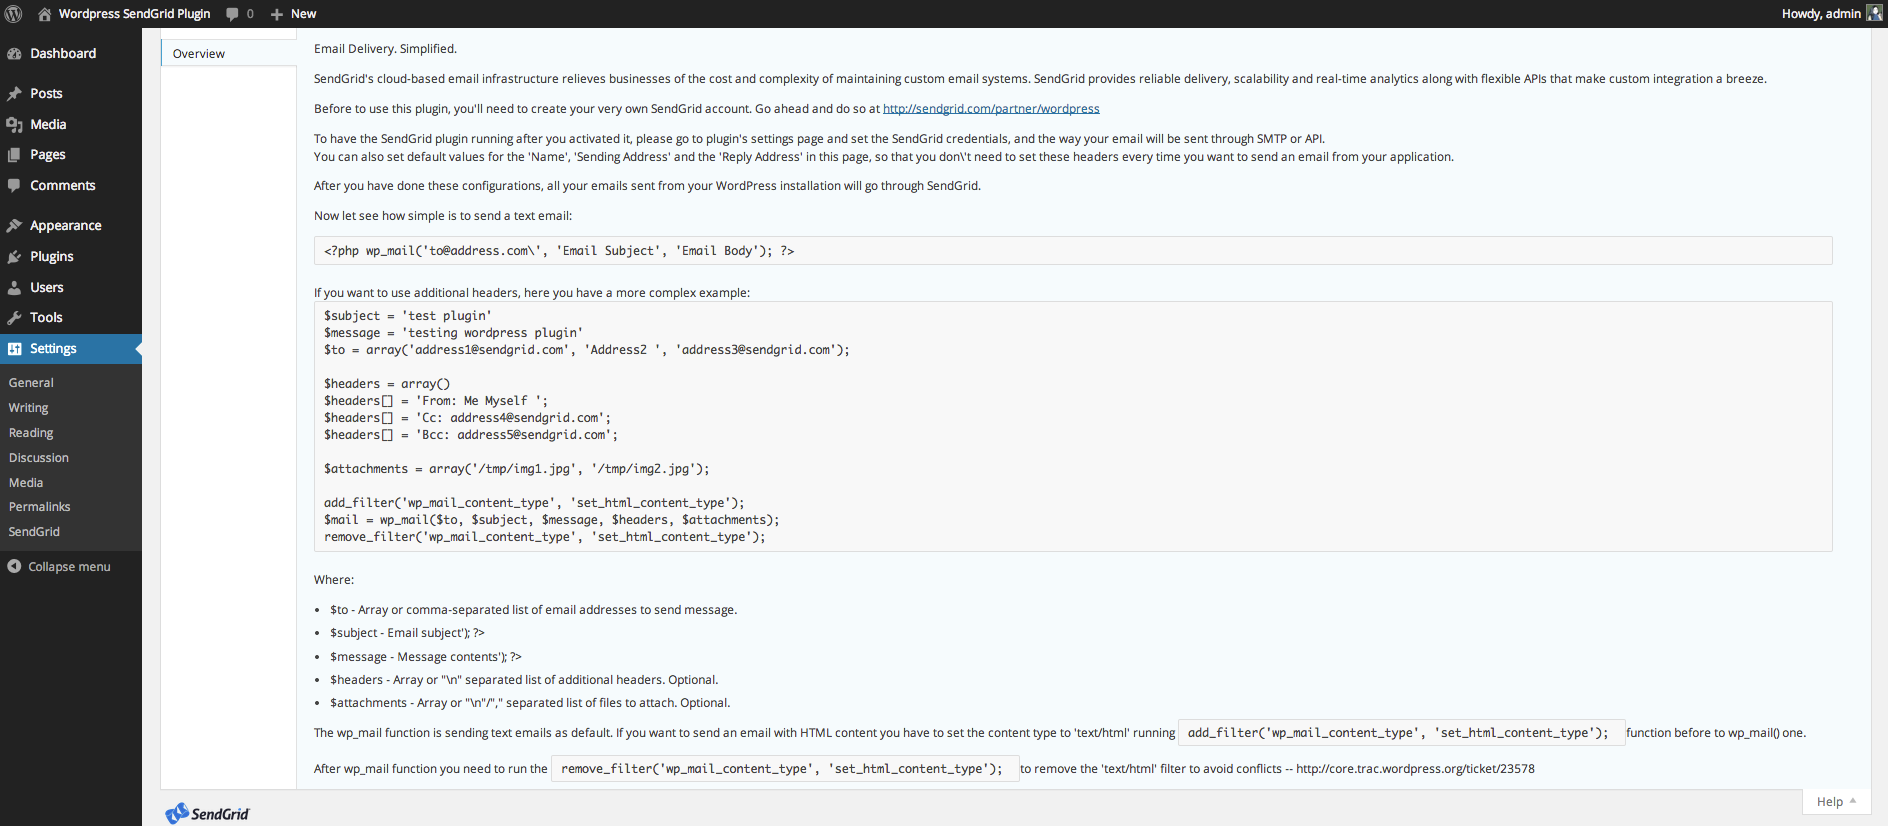Screen dimensions: 1888x826
Task: Click the Dashboard gauge icon in sidebar
Action: 14,54
